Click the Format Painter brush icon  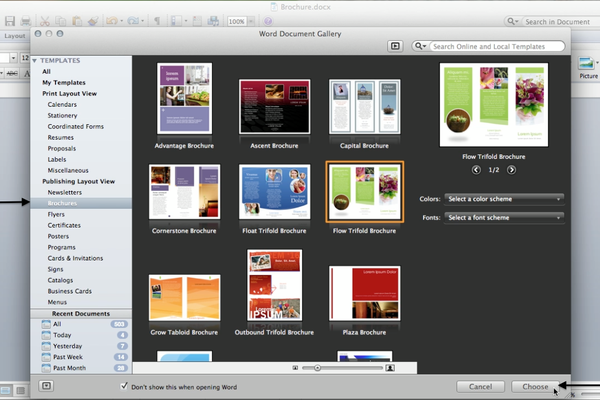(93, 21)
